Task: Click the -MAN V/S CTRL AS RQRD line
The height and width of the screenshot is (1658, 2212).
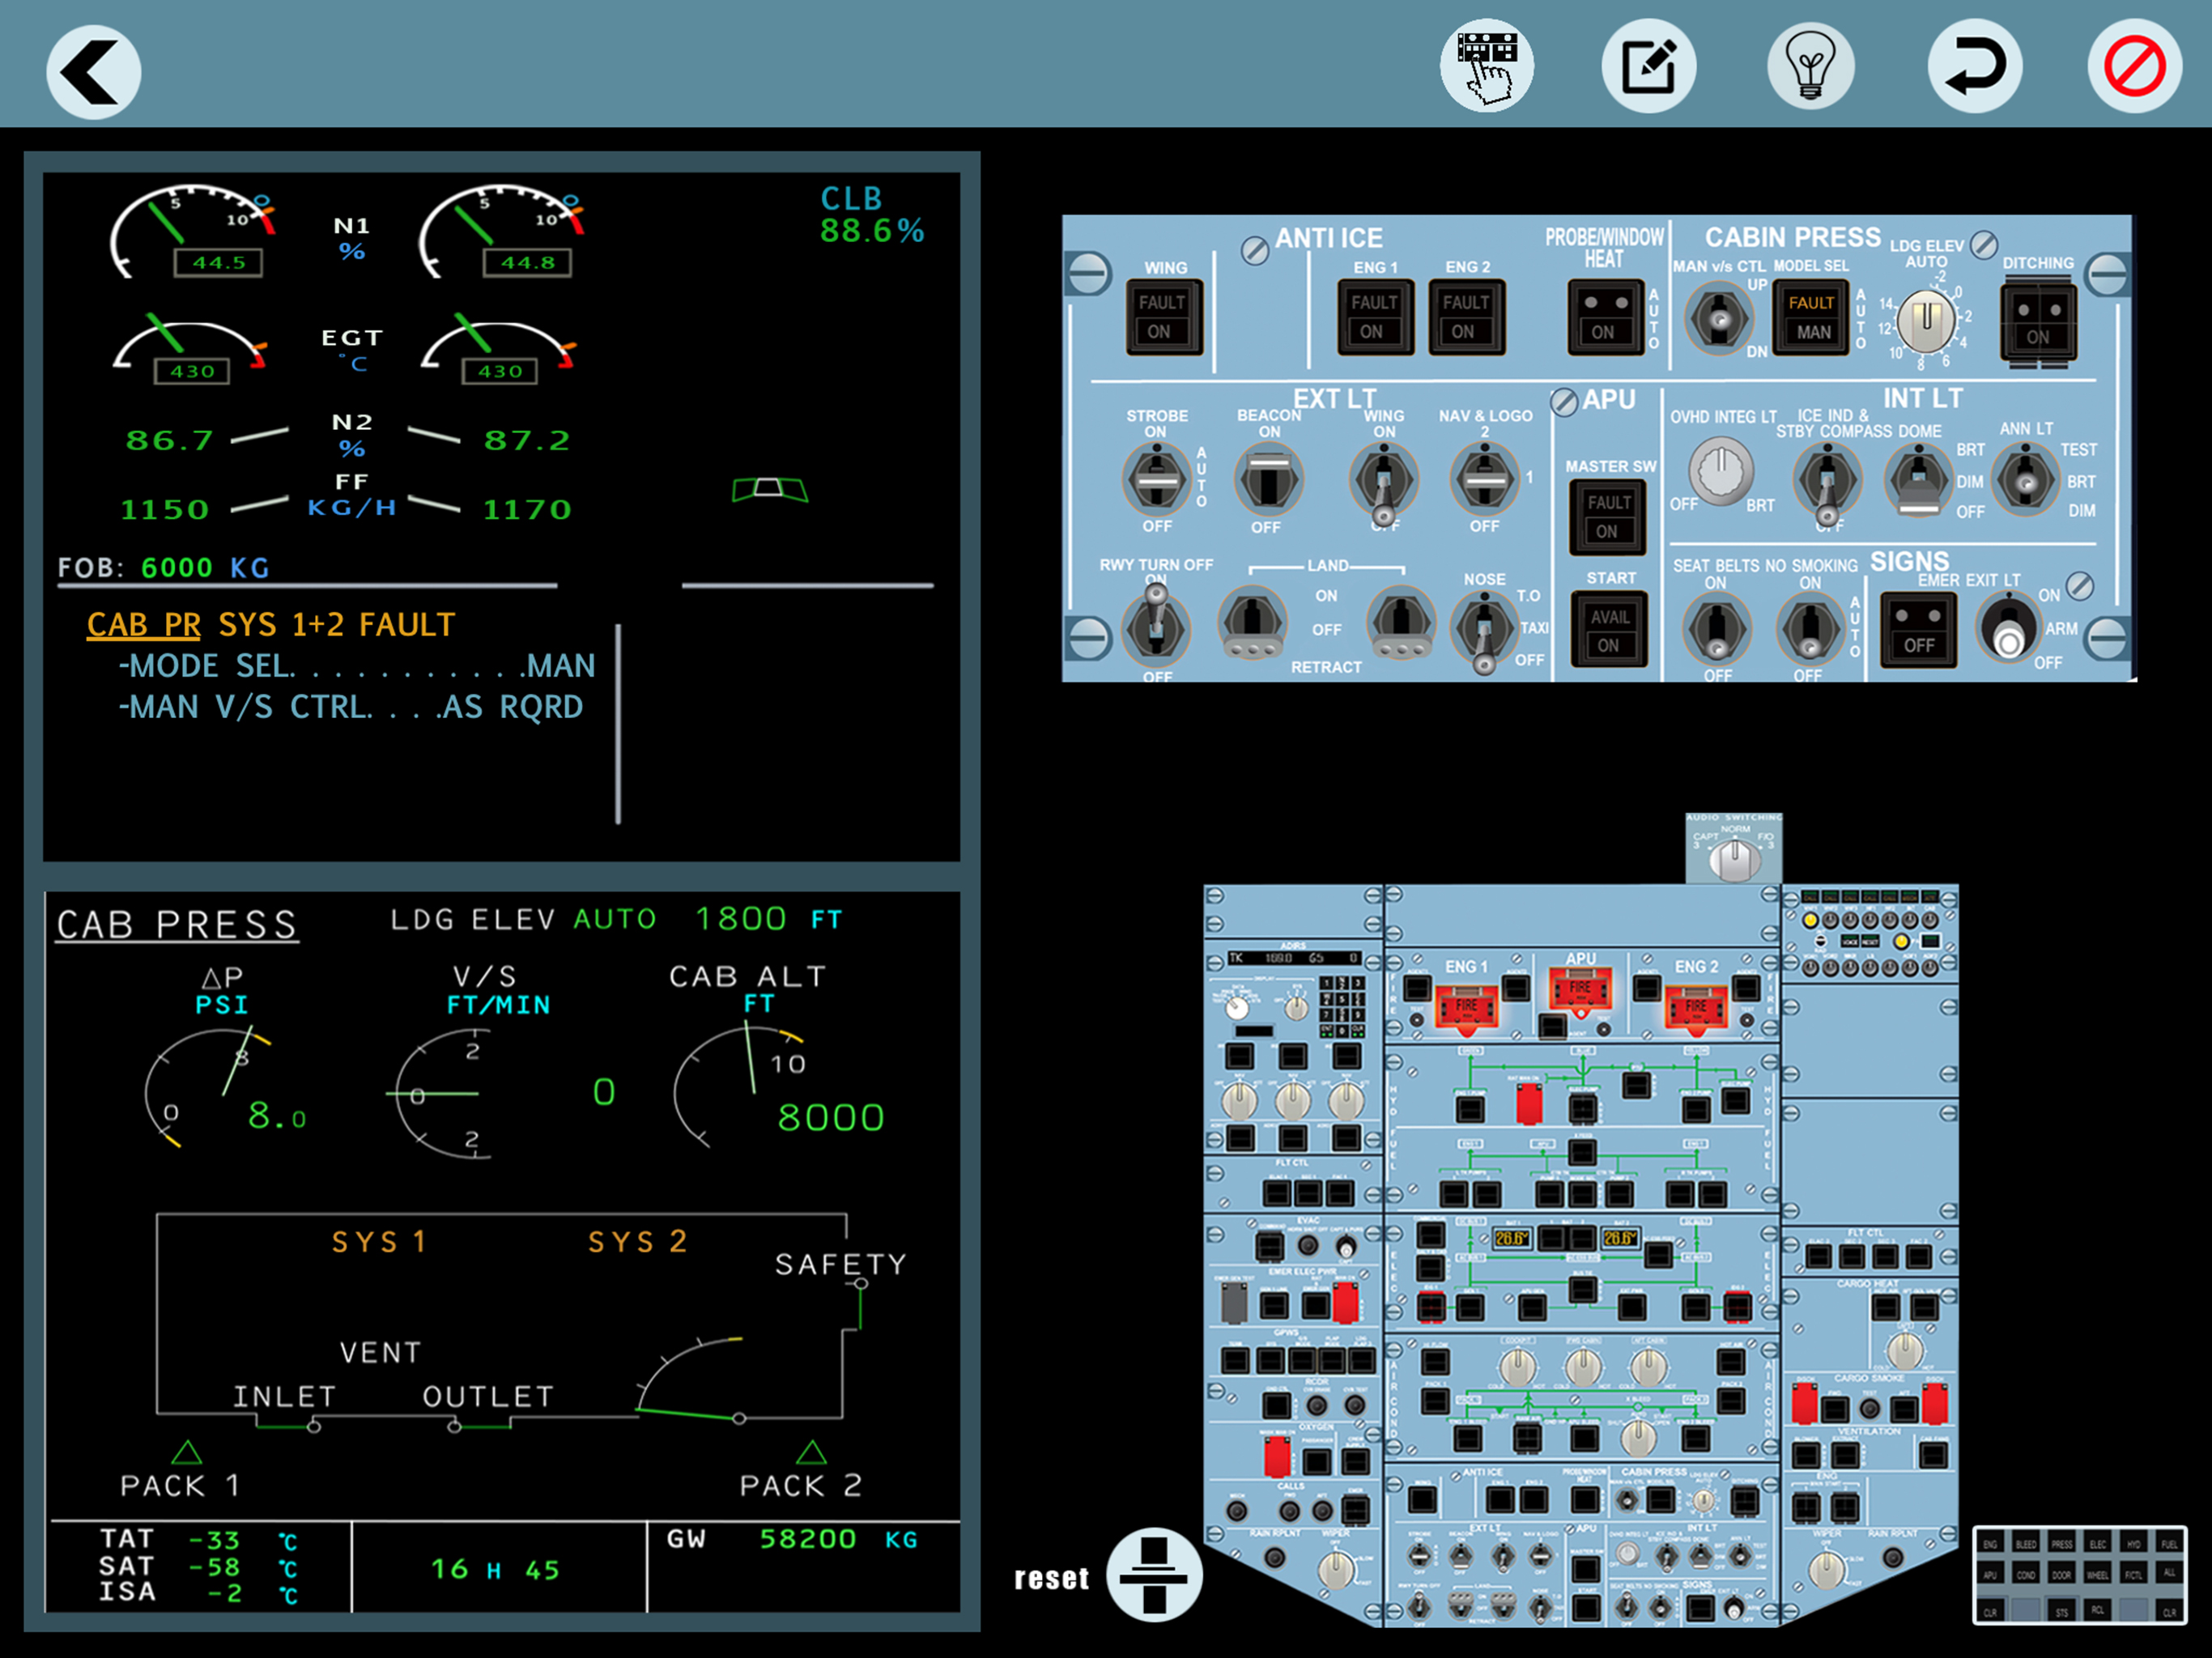Action: (351, 707)
